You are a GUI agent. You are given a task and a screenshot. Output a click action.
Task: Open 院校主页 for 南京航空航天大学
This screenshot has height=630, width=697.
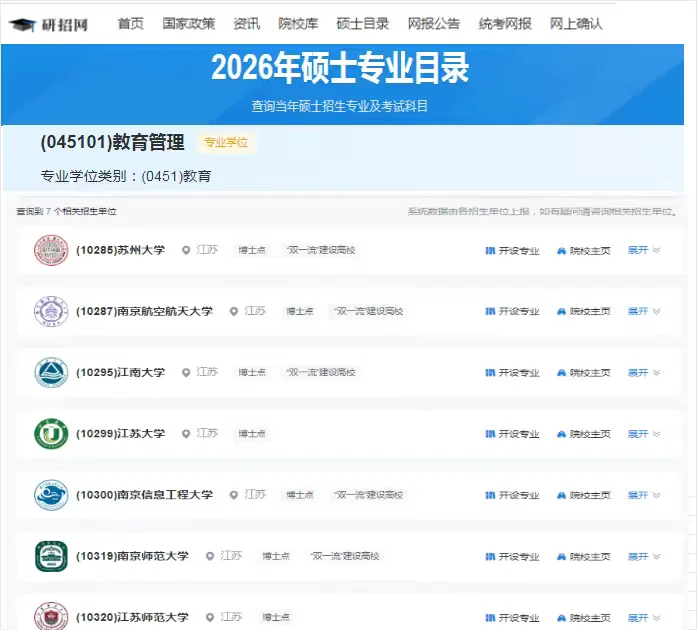point(584,312)
